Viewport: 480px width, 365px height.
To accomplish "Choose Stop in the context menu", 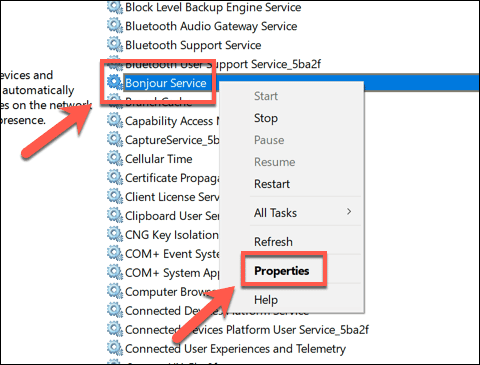I will pos(266,118).
